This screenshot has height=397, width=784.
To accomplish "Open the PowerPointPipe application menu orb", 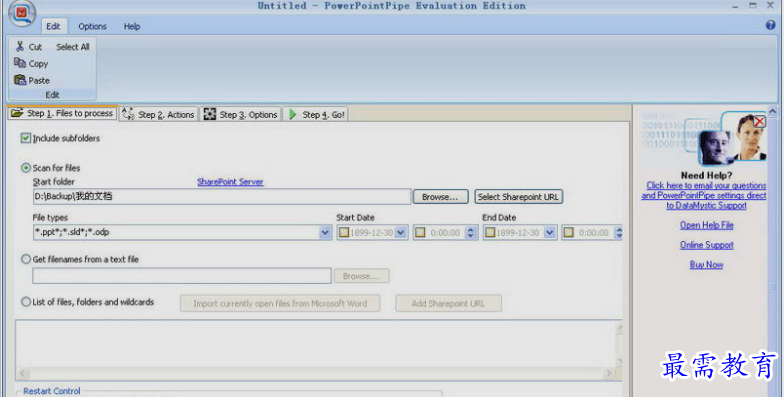I will [22, 12].
